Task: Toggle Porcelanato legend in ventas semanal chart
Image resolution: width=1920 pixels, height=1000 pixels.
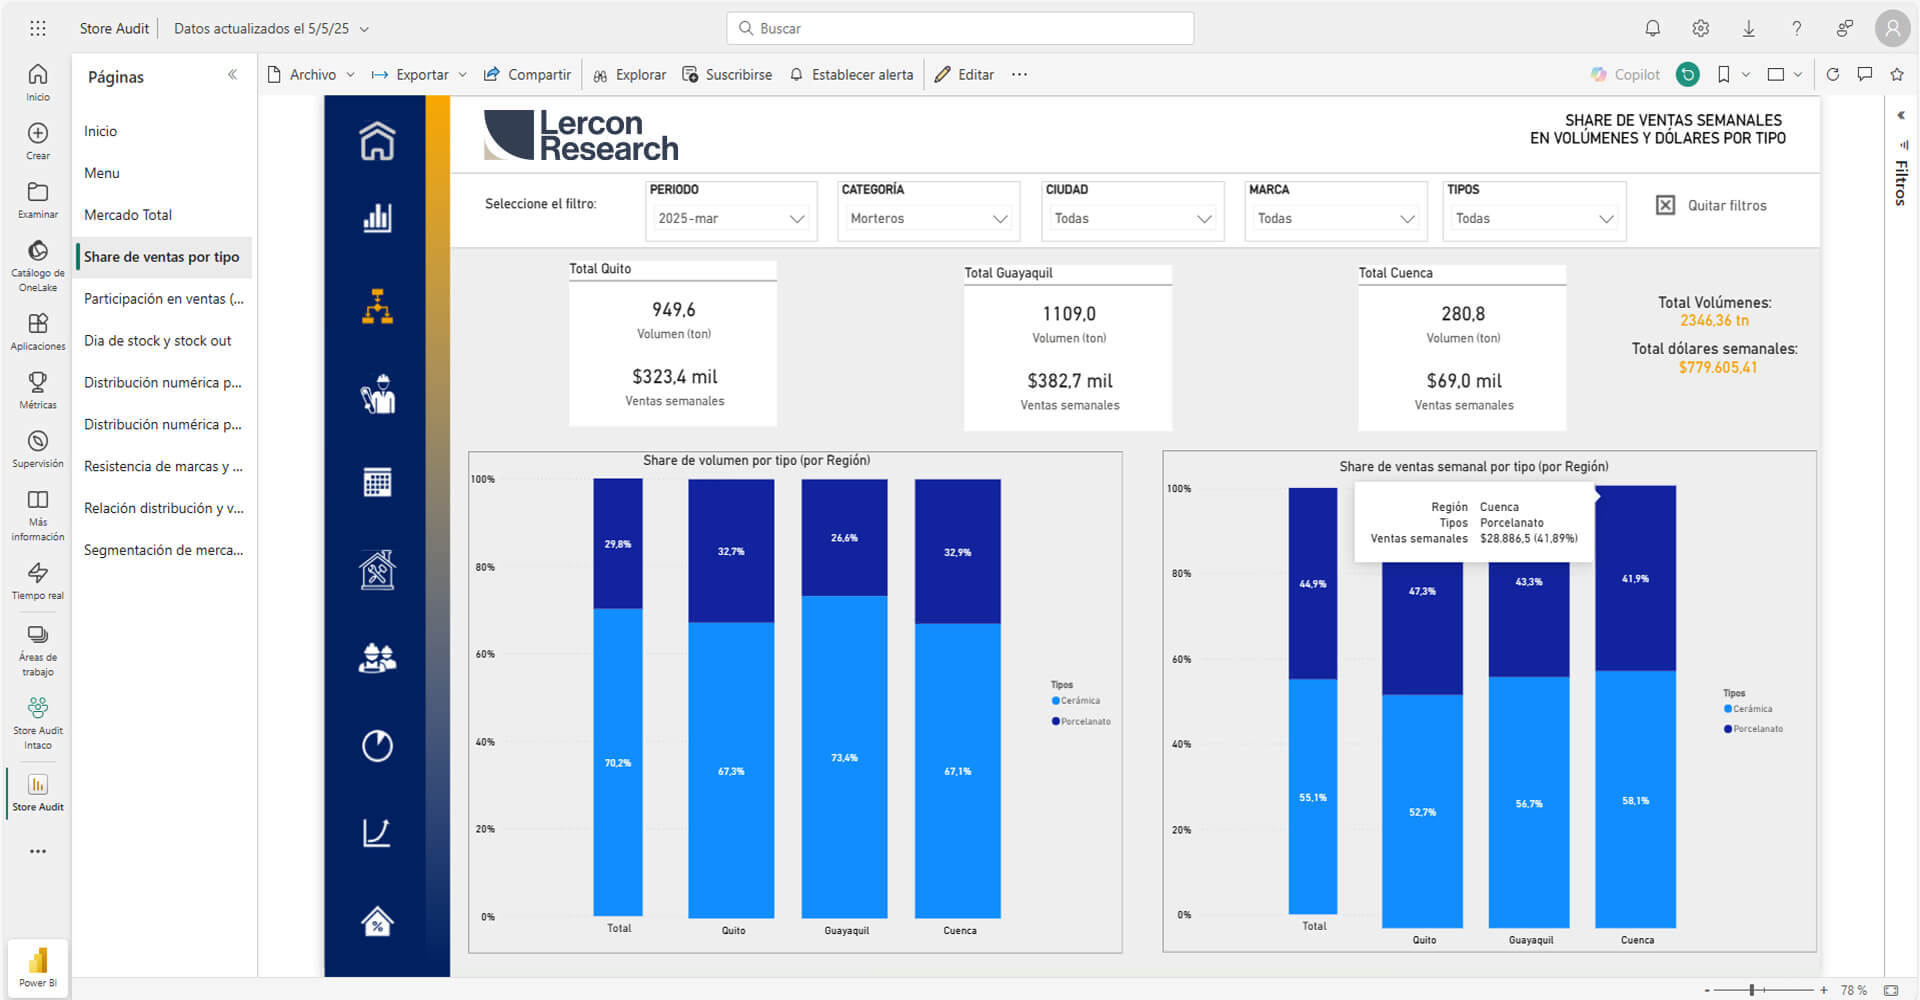Action: tap(1756, 729)
